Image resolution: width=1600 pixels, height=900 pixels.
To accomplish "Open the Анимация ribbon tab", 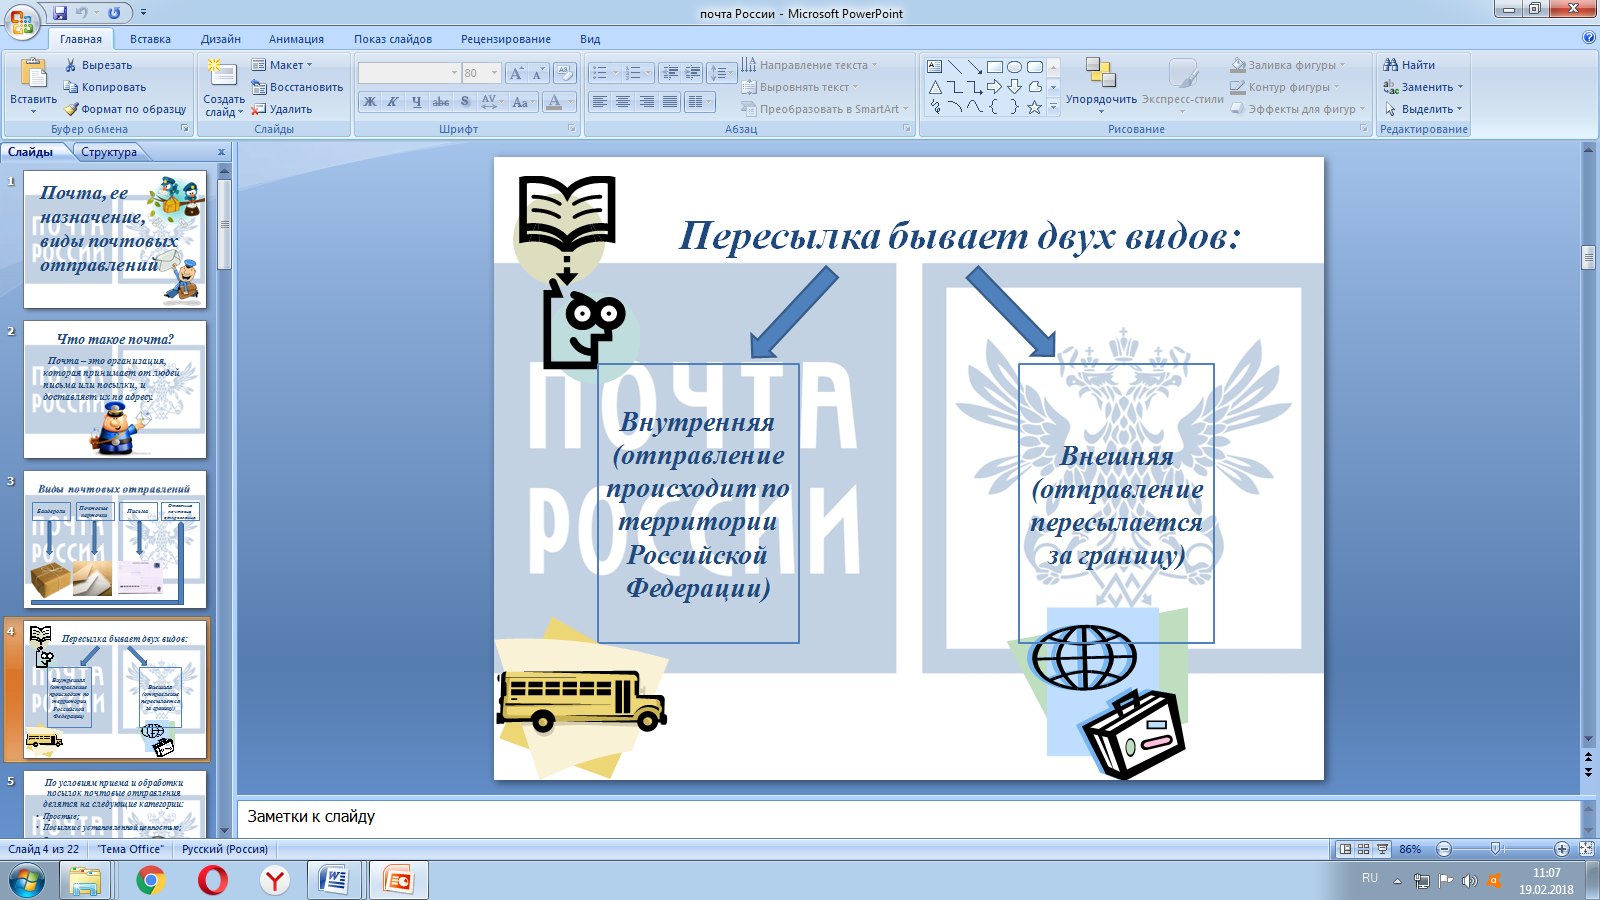I will pos(296,39).
